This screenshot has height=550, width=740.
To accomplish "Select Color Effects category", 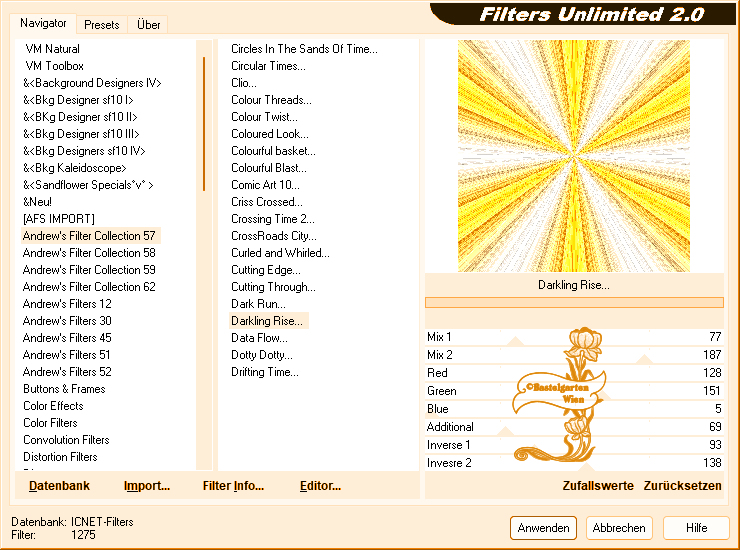I will pos(53,406).
